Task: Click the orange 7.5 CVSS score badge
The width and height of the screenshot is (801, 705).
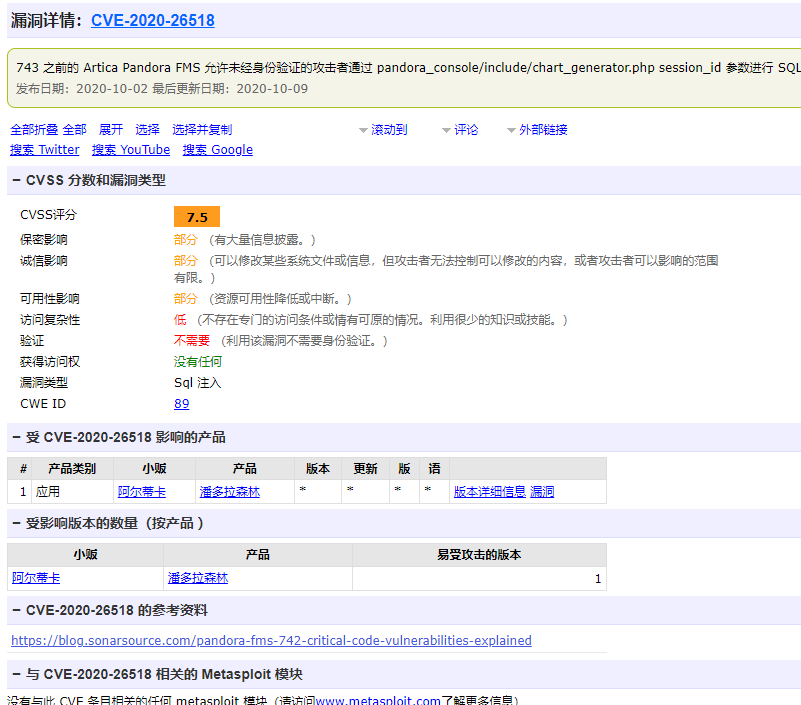Action: click(x=197, y=217)
